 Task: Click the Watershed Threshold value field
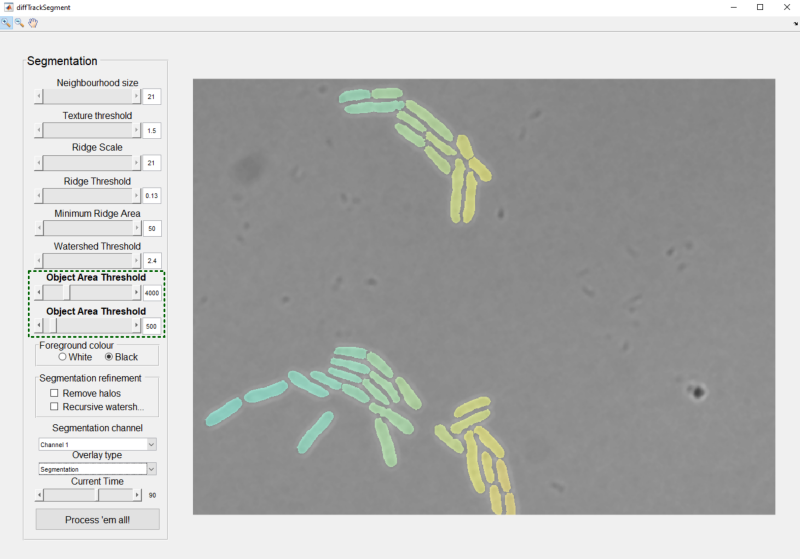(152, 261)
